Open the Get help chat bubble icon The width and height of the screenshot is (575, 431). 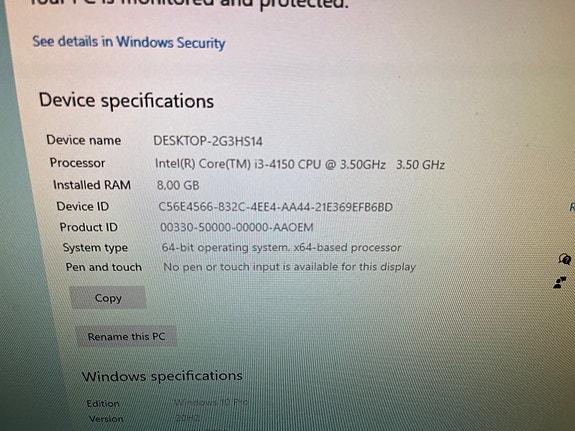[x=564, y=259]
